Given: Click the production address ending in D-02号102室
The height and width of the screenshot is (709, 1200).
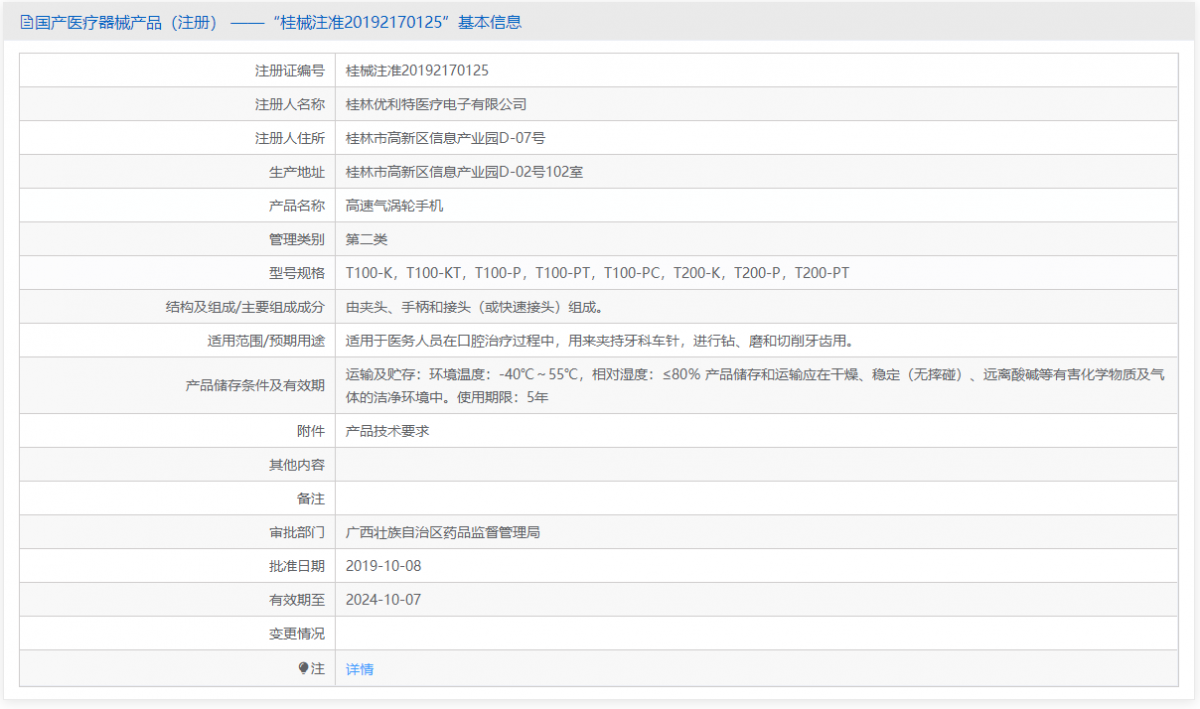Looking at the screenshot, I should point(464,172).
